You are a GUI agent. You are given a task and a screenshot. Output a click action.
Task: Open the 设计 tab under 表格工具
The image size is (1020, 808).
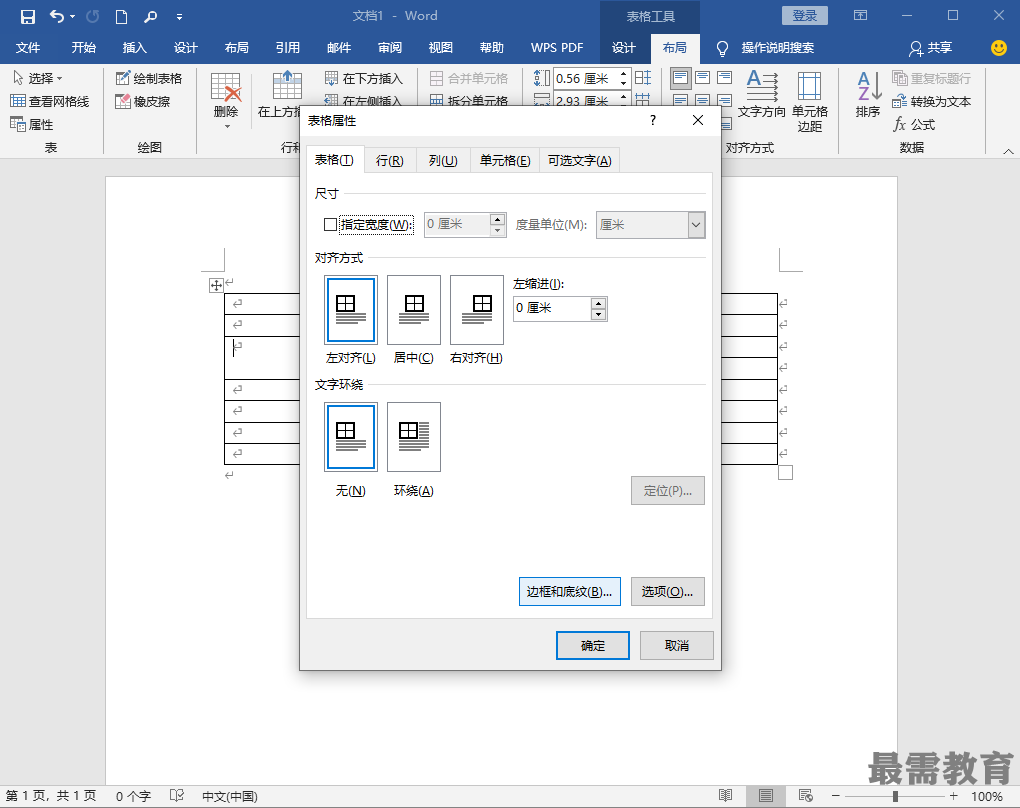coord(624,47)
